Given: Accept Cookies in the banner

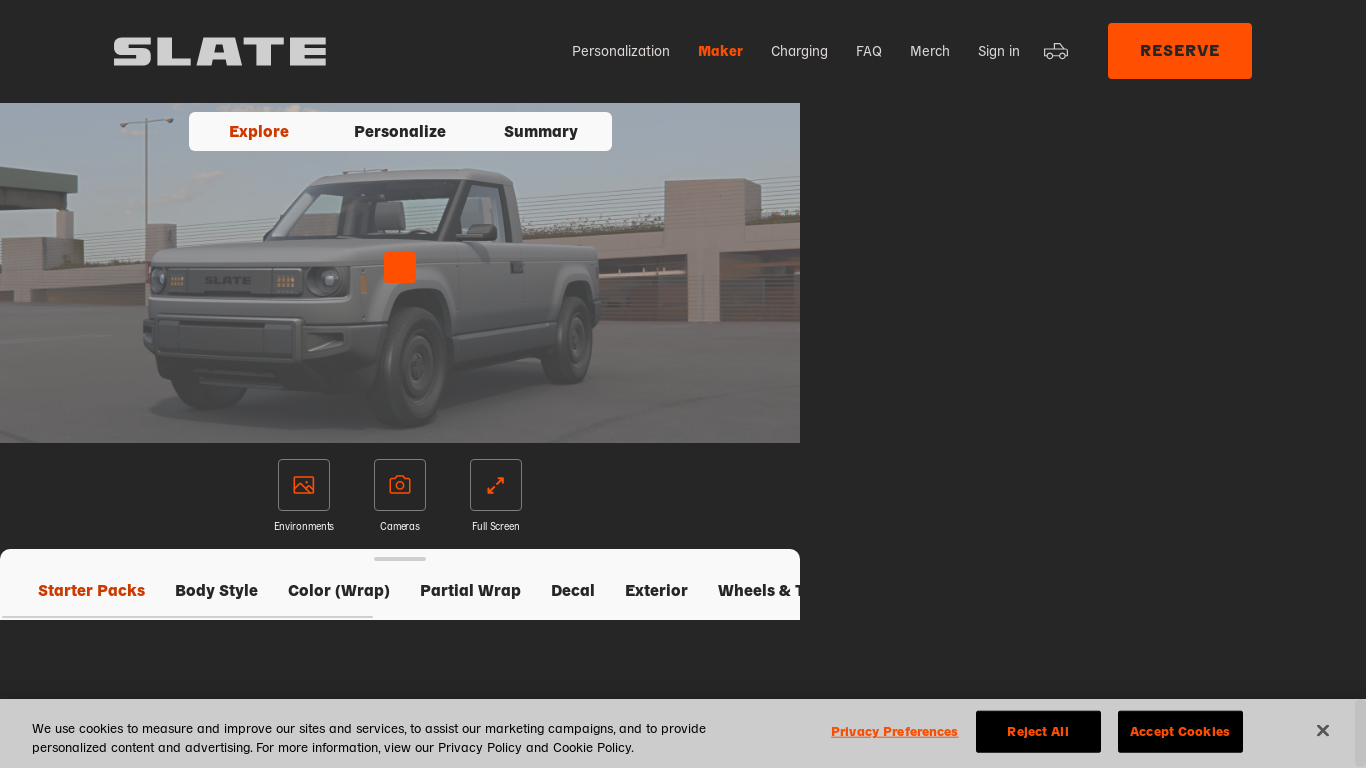Looking at the screenshot, I should pos(1180,732).
